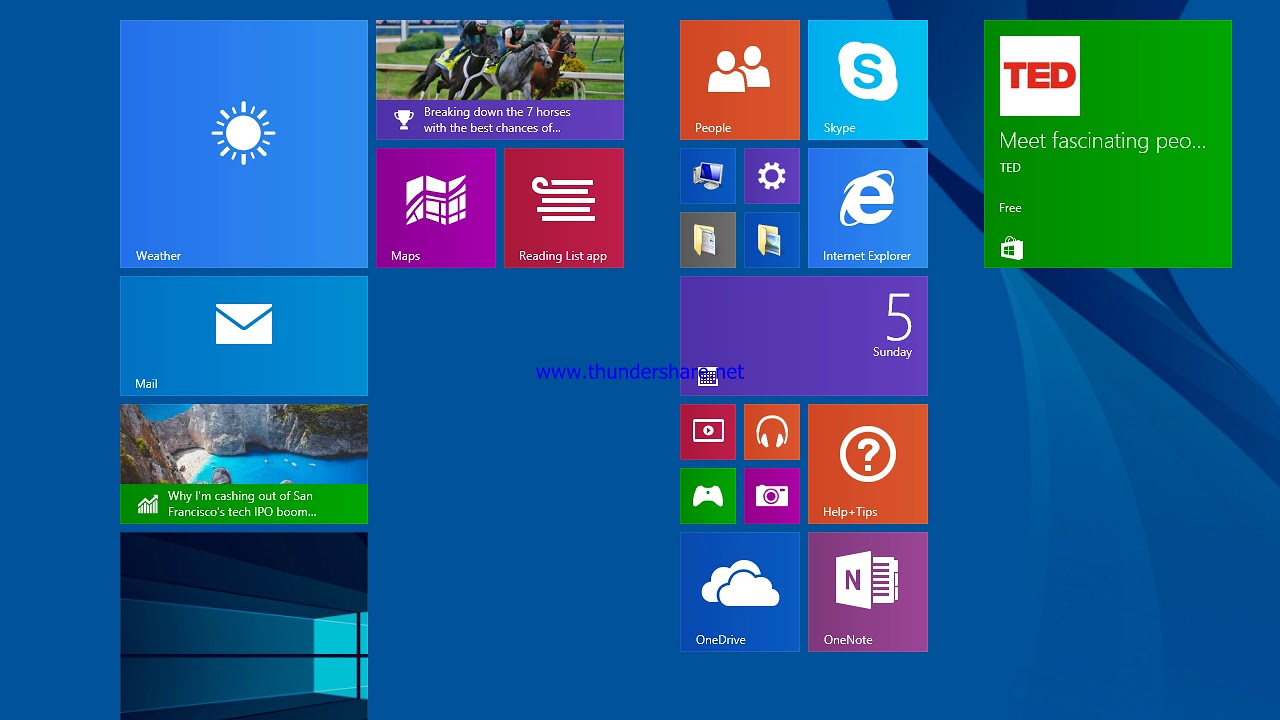Launch Internet Explorer tile
This screenshot has height=720, width=1280.
[868, 208]
